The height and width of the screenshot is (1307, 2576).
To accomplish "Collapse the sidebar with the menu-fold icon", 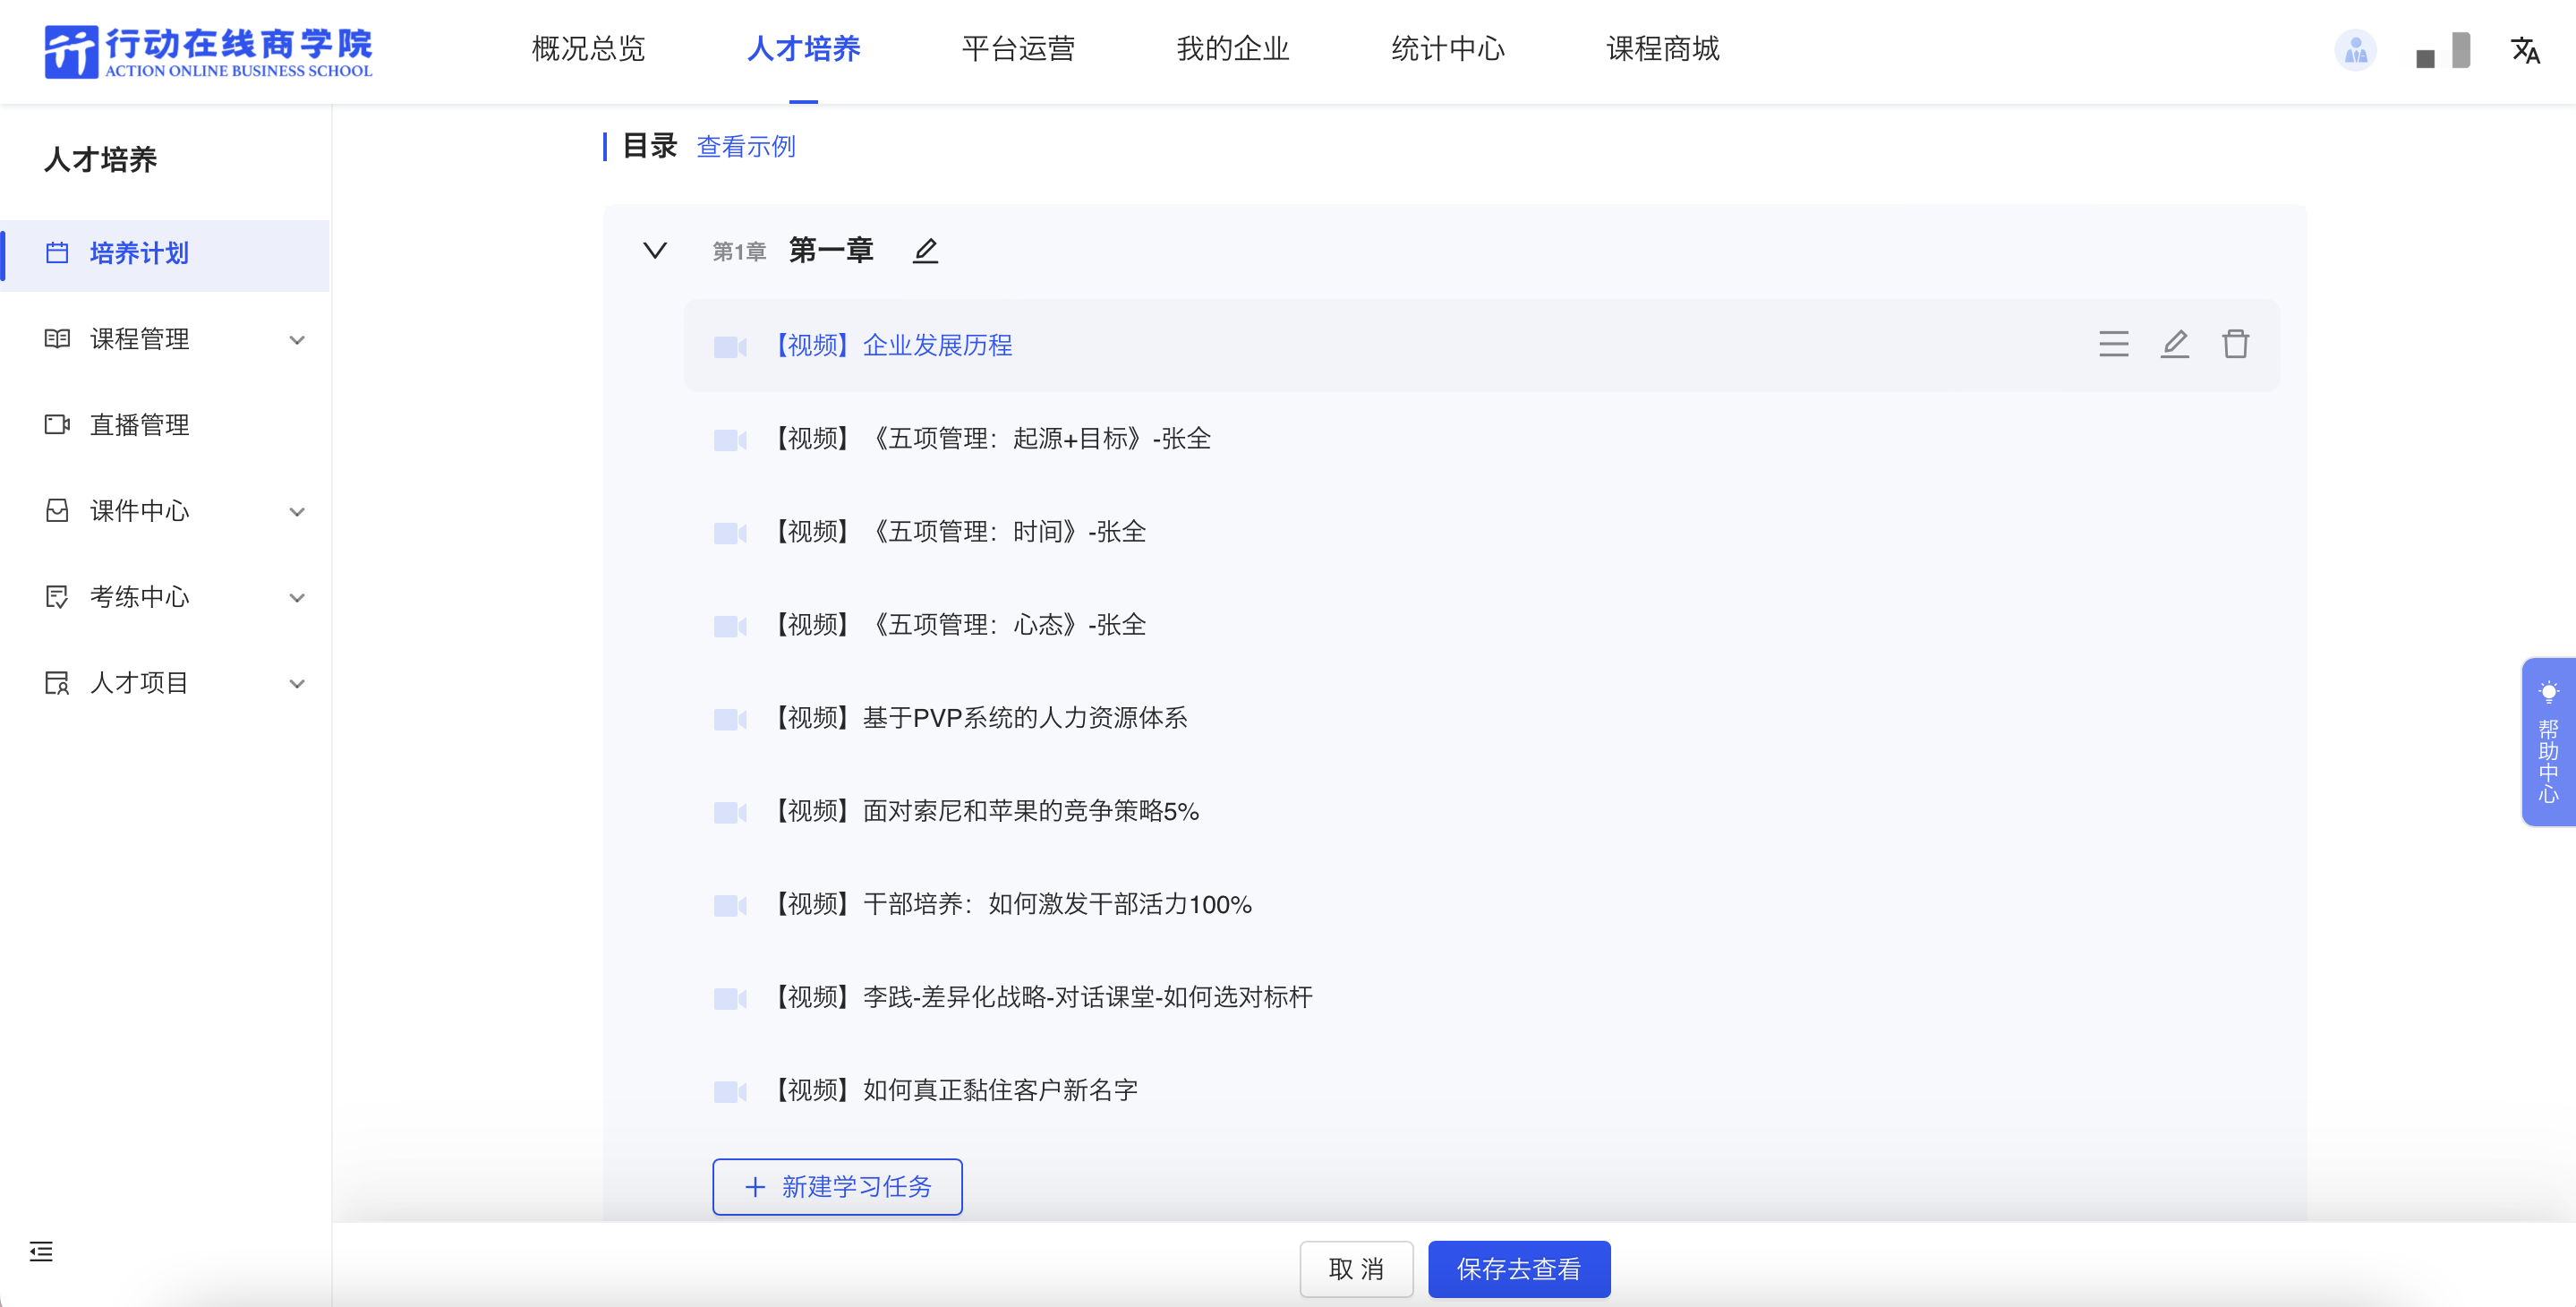I will pyautogui.click(x=41, y=1251).
